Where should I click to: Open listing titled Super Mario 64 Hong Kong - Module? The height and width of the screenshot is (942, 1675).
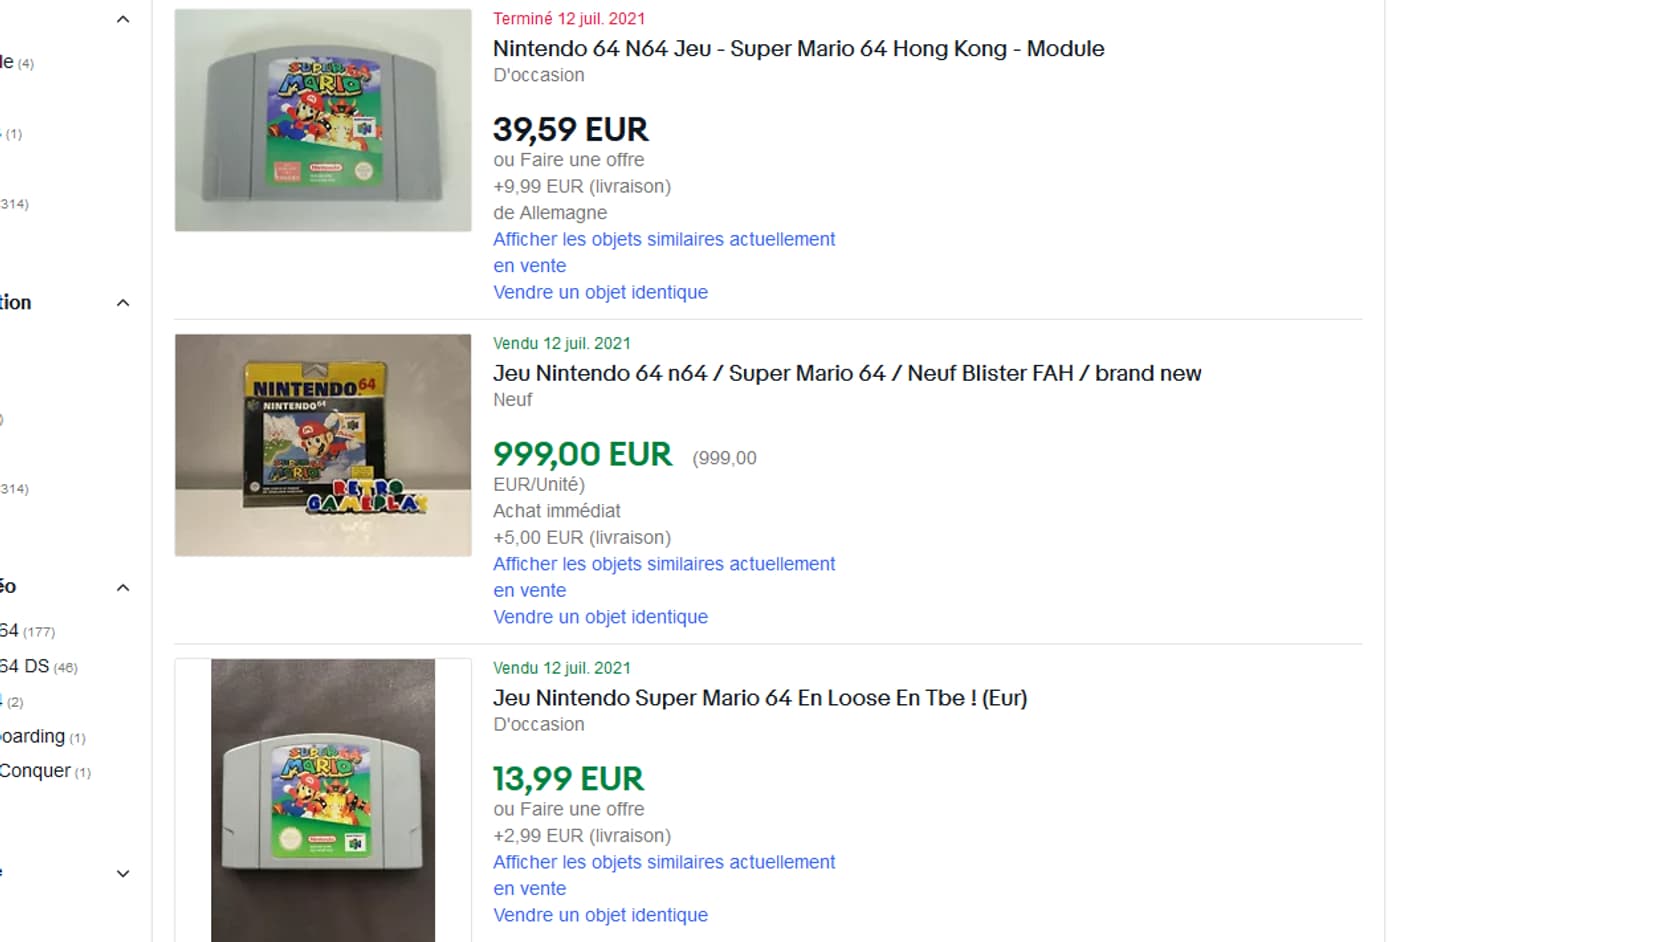[x=798, y=48]
